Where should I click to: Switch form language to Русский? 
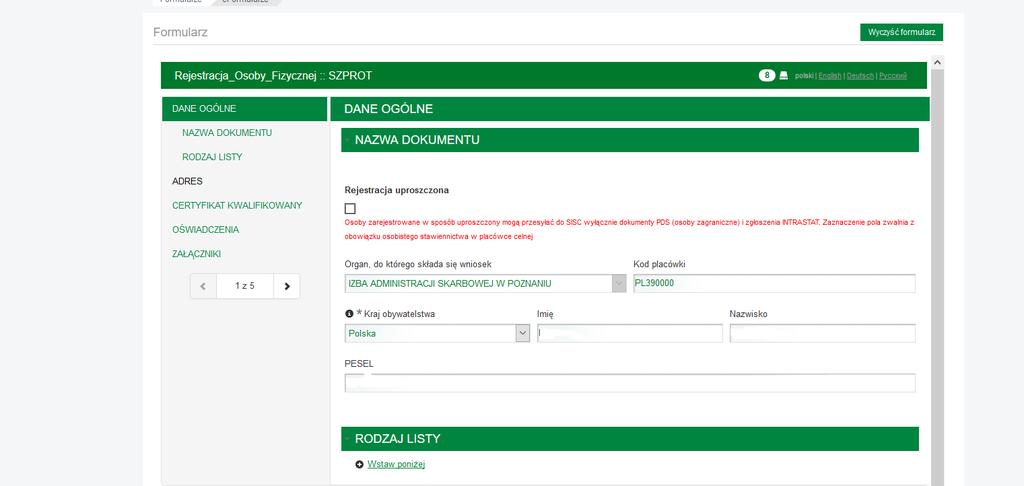click(893, 76)
